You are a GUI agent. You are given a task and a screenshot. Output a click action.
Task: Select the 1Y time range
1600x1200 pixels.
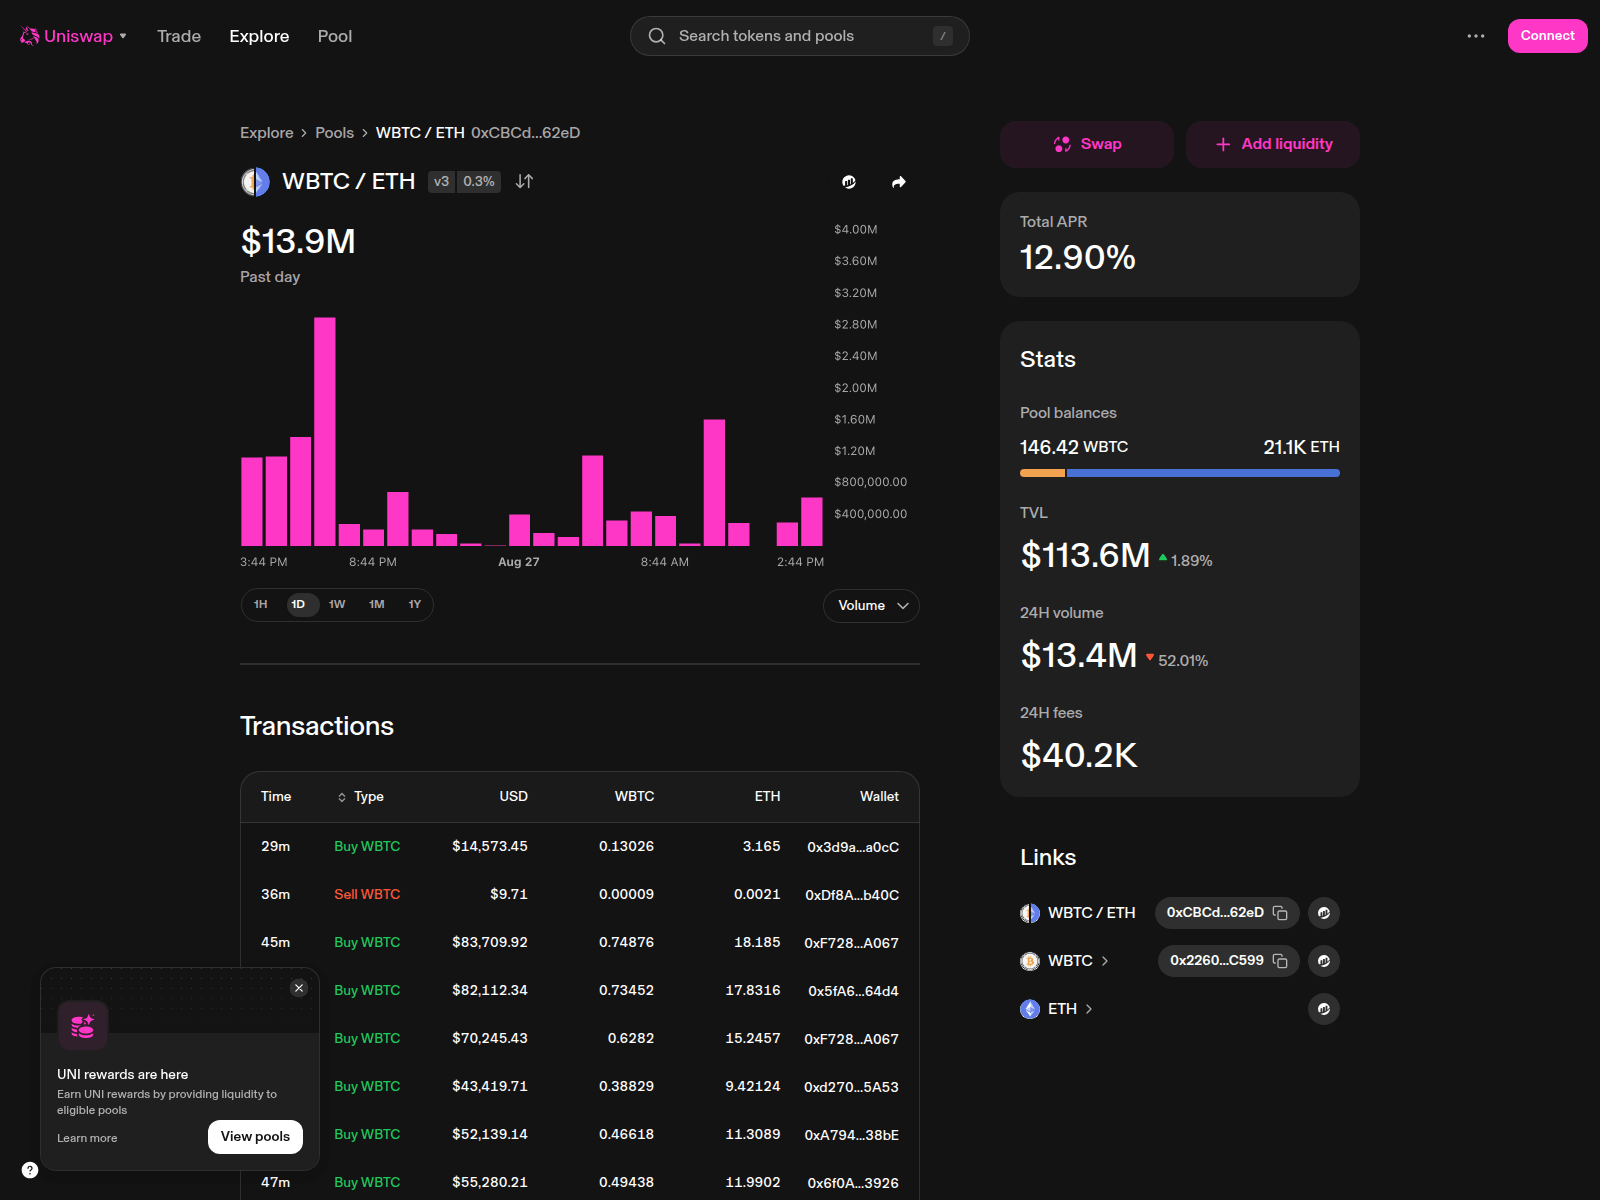click(415, 605)
